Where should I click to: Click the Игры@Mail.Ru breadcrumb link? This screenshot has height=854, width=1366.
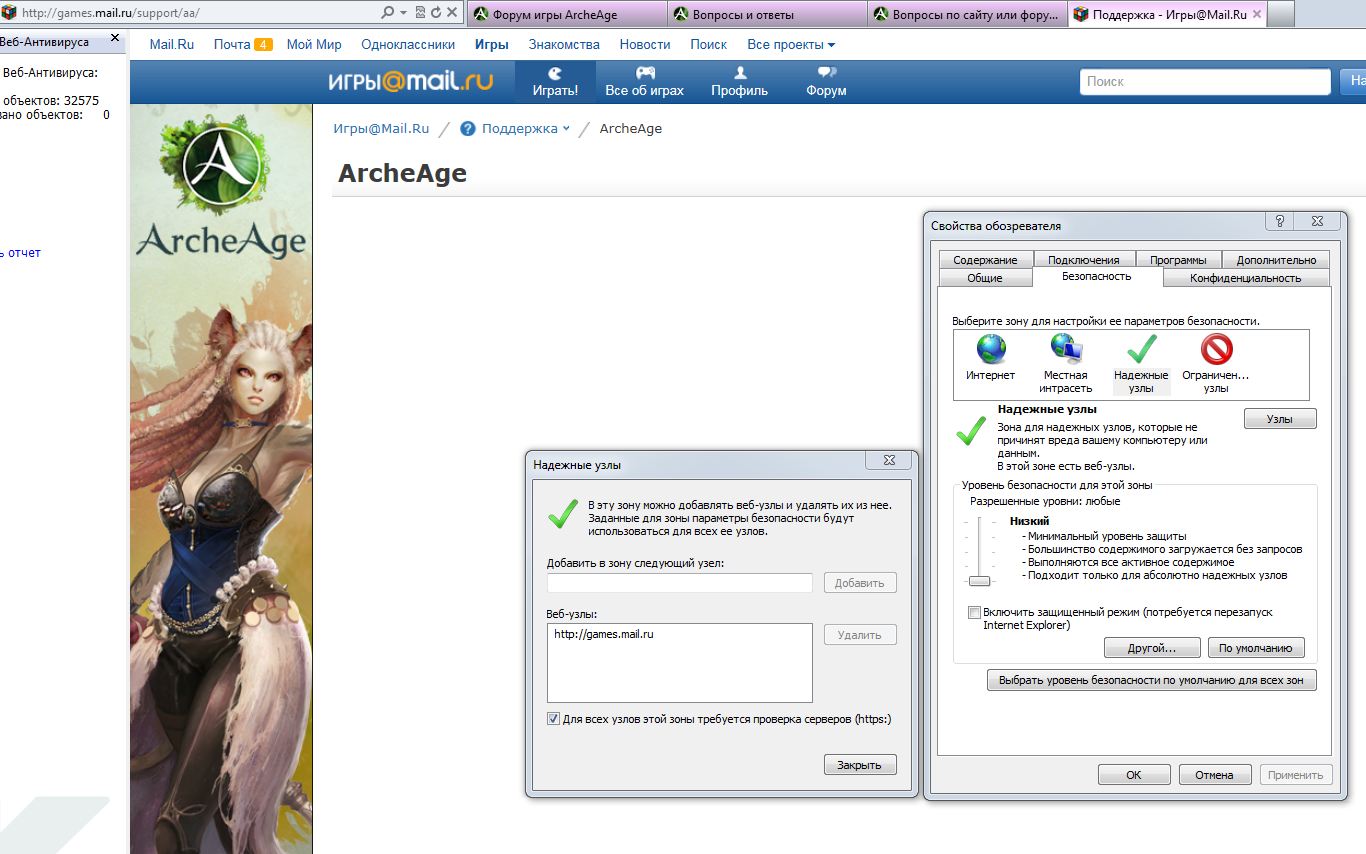point(381,129)
